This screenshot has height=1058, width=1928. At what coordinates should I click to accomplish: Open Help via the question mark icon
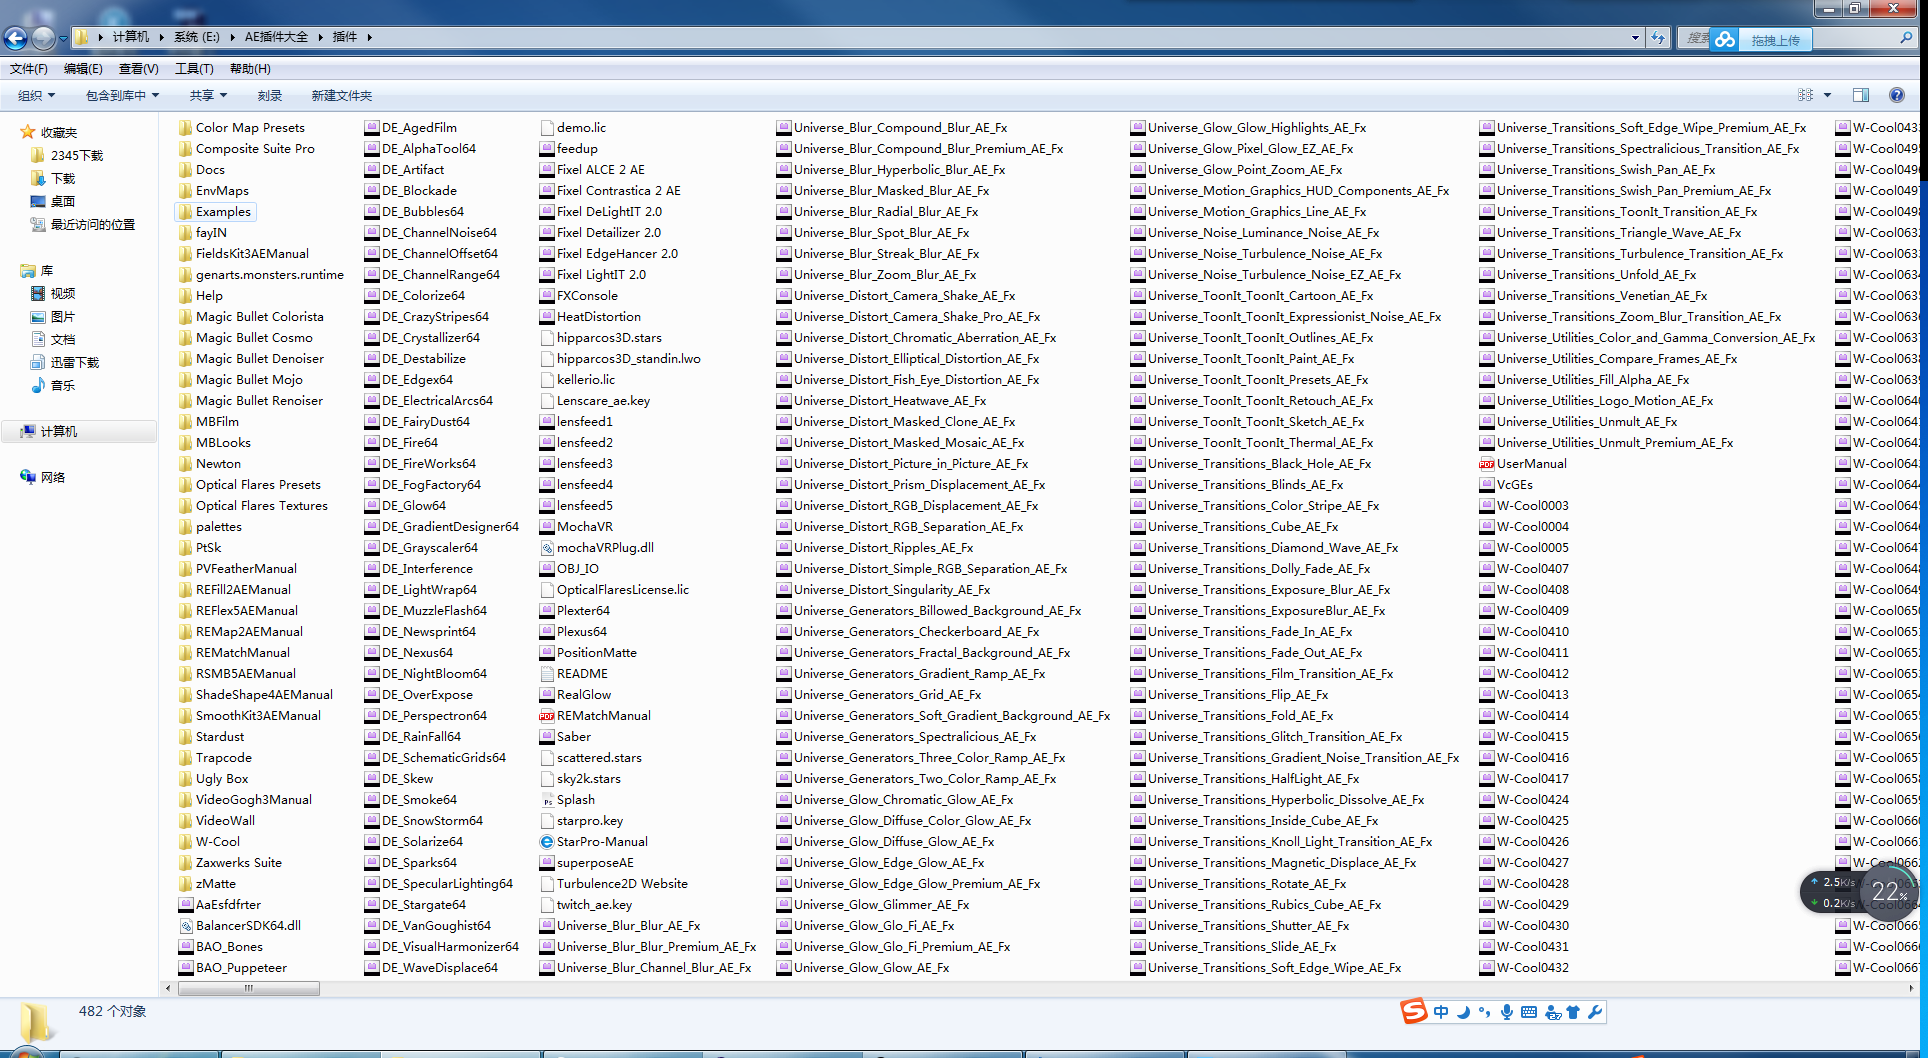[1896, 95]
